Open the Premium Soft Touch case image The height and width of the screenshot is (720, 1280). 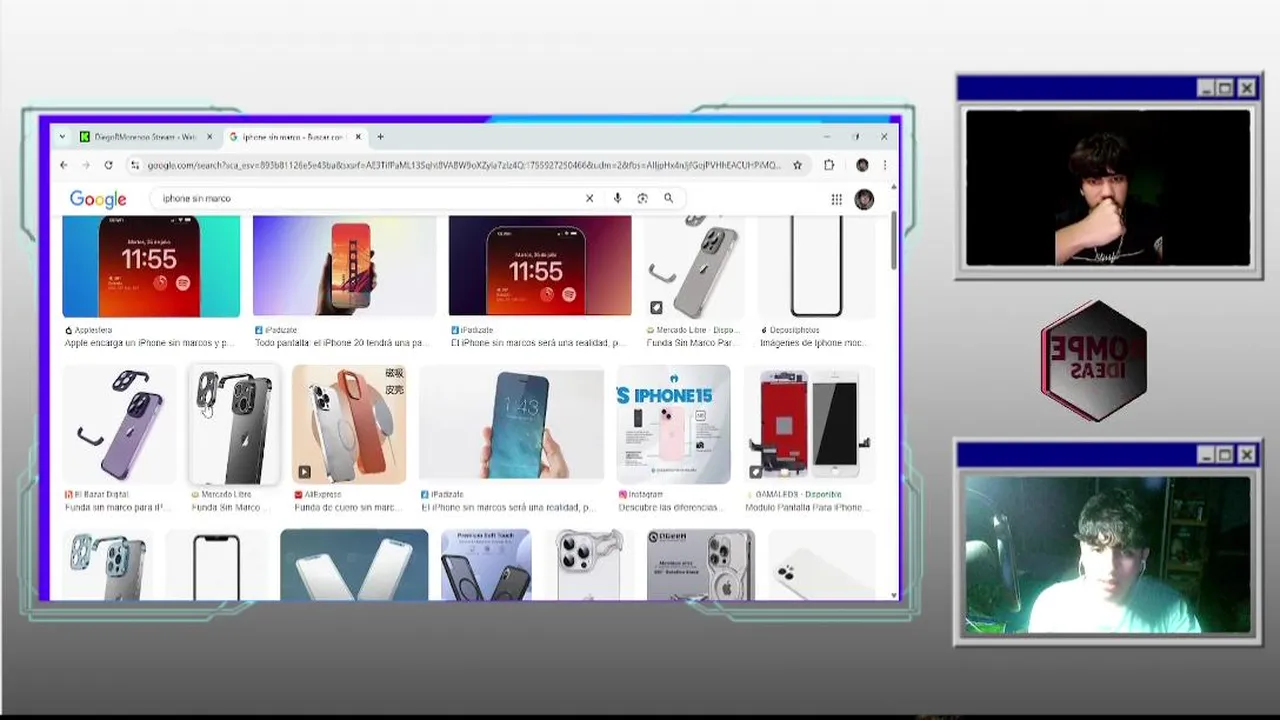pyautogui.click(x=486, y=565)
